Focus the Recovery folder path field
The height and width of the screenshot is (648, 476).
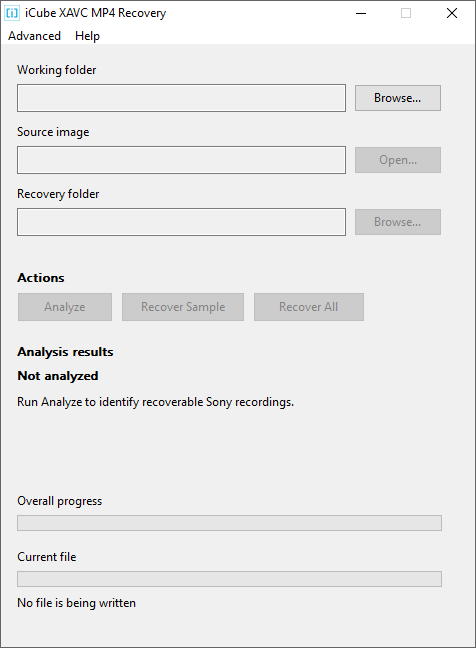pyautogui.click(x=181, y=222)
